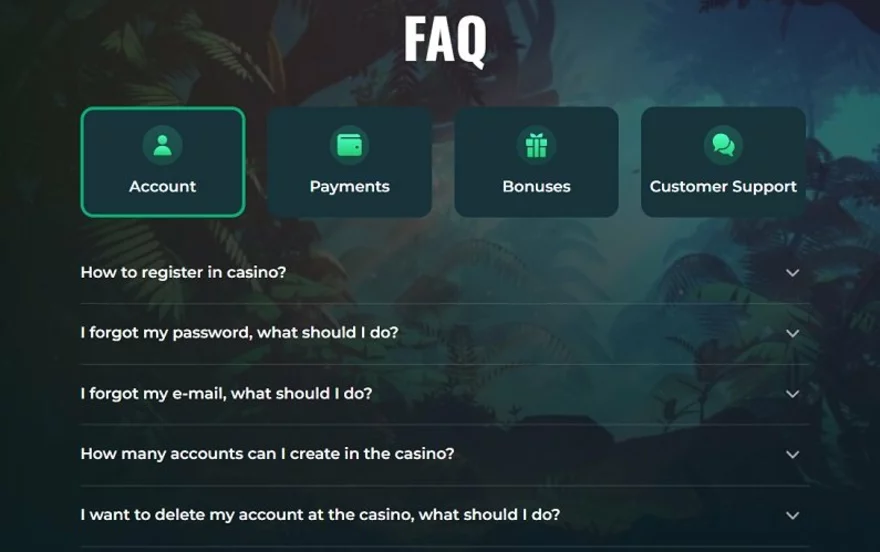Click the Account person icon
880x552 pixels.
pyautogui.click(x=163, y=145)
